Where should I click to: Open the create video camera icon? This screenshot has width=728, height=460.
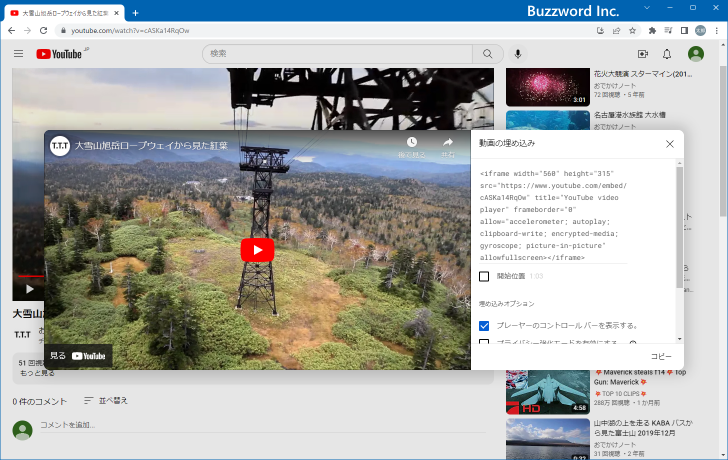[643, 54]
